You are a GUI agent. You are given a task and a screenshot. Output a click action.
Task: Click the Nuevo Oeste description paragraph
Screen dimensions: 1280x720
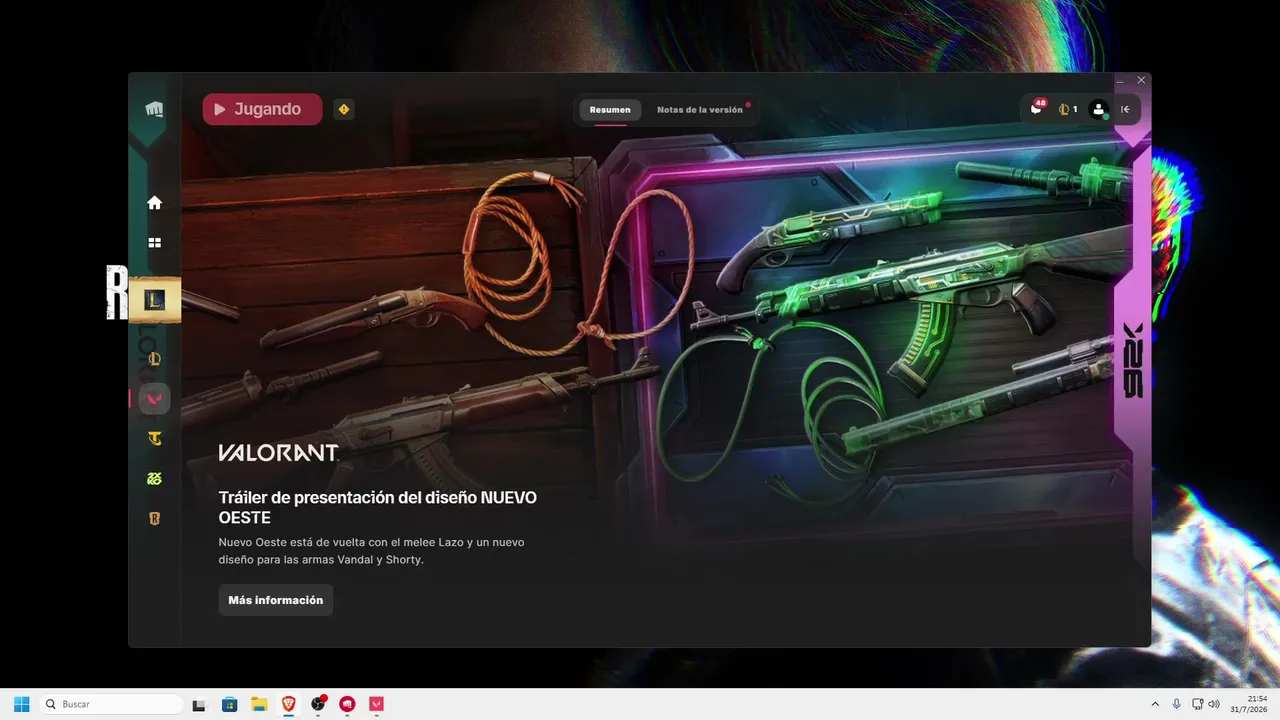372,551
